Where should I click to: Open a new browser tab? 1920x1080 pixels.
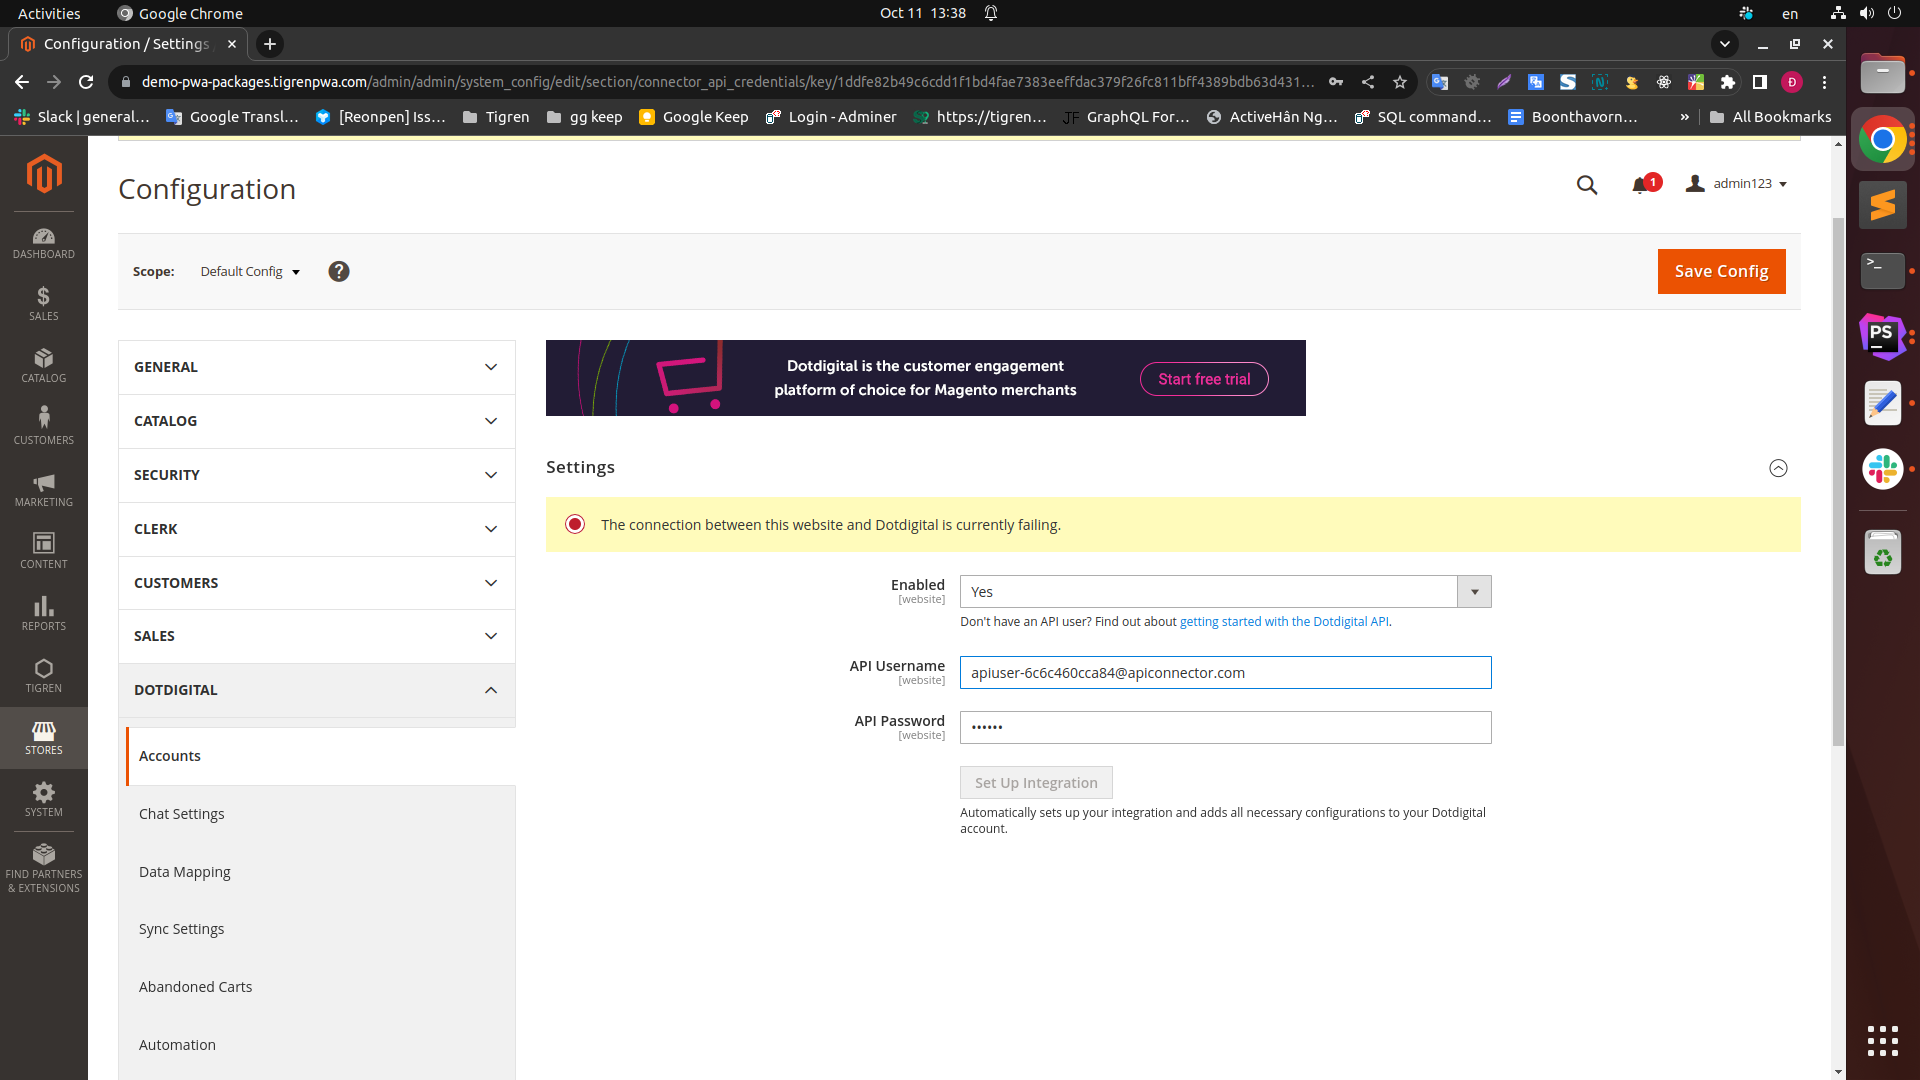270,44
